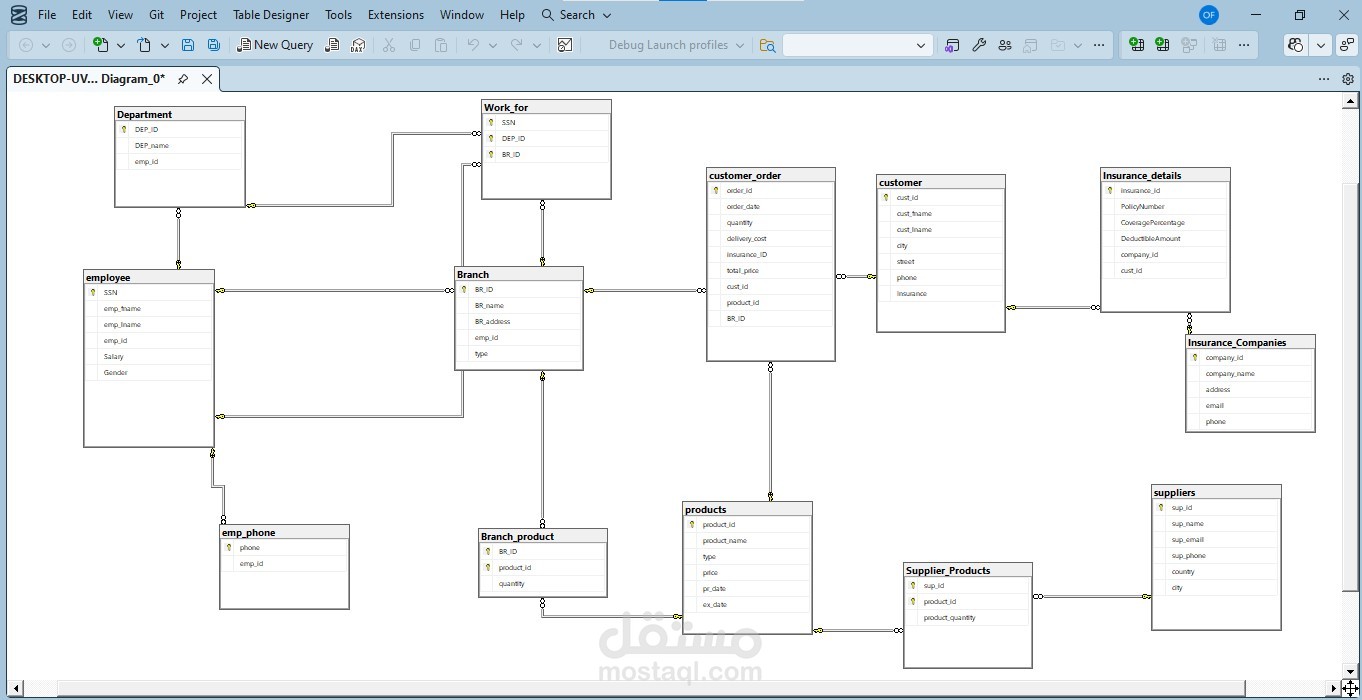The height and width of the screenshot is (700, 1362).
Task: Click the DAX query icon
Action: pos(358,45)
